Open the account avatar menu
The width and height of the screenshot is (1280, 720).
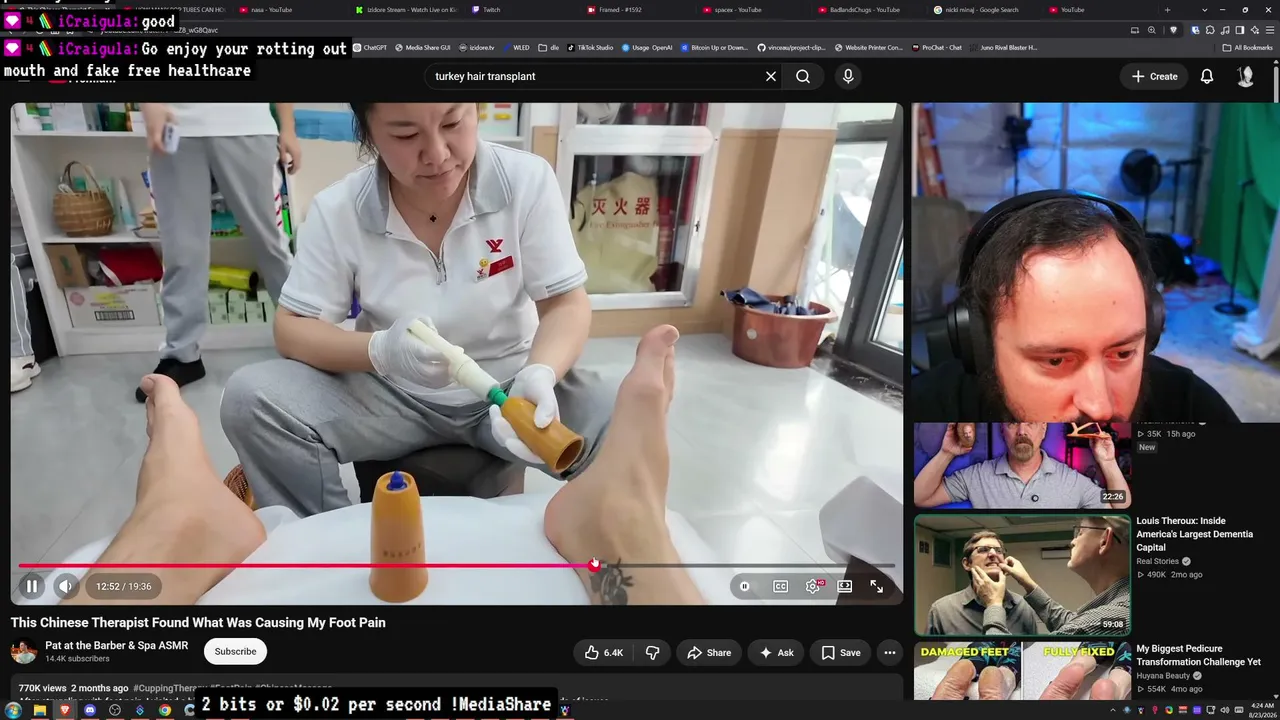[1246, 76]
